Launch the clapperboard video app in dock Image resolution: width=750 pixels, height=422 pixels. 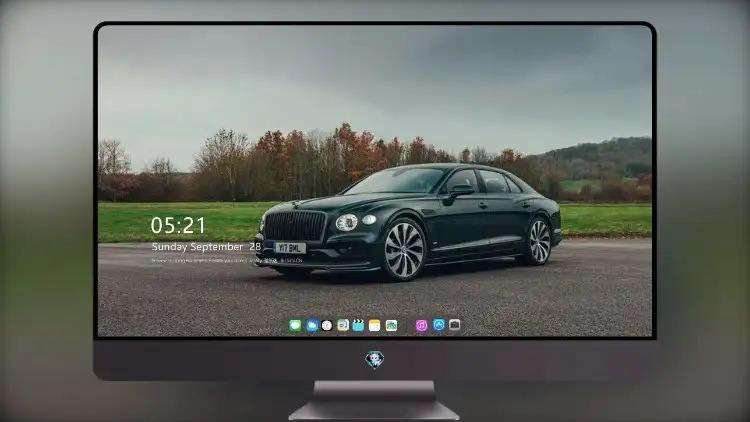[358, 325]
